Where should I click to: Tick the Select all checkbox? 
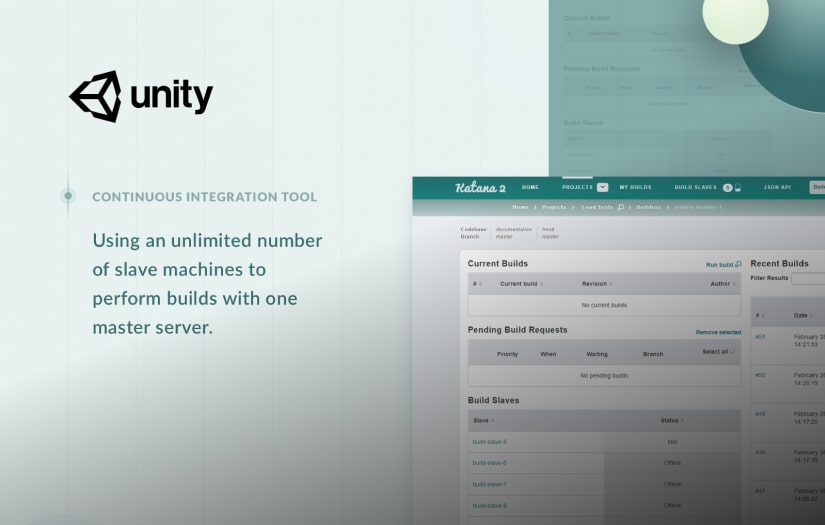tap(732, 351)
